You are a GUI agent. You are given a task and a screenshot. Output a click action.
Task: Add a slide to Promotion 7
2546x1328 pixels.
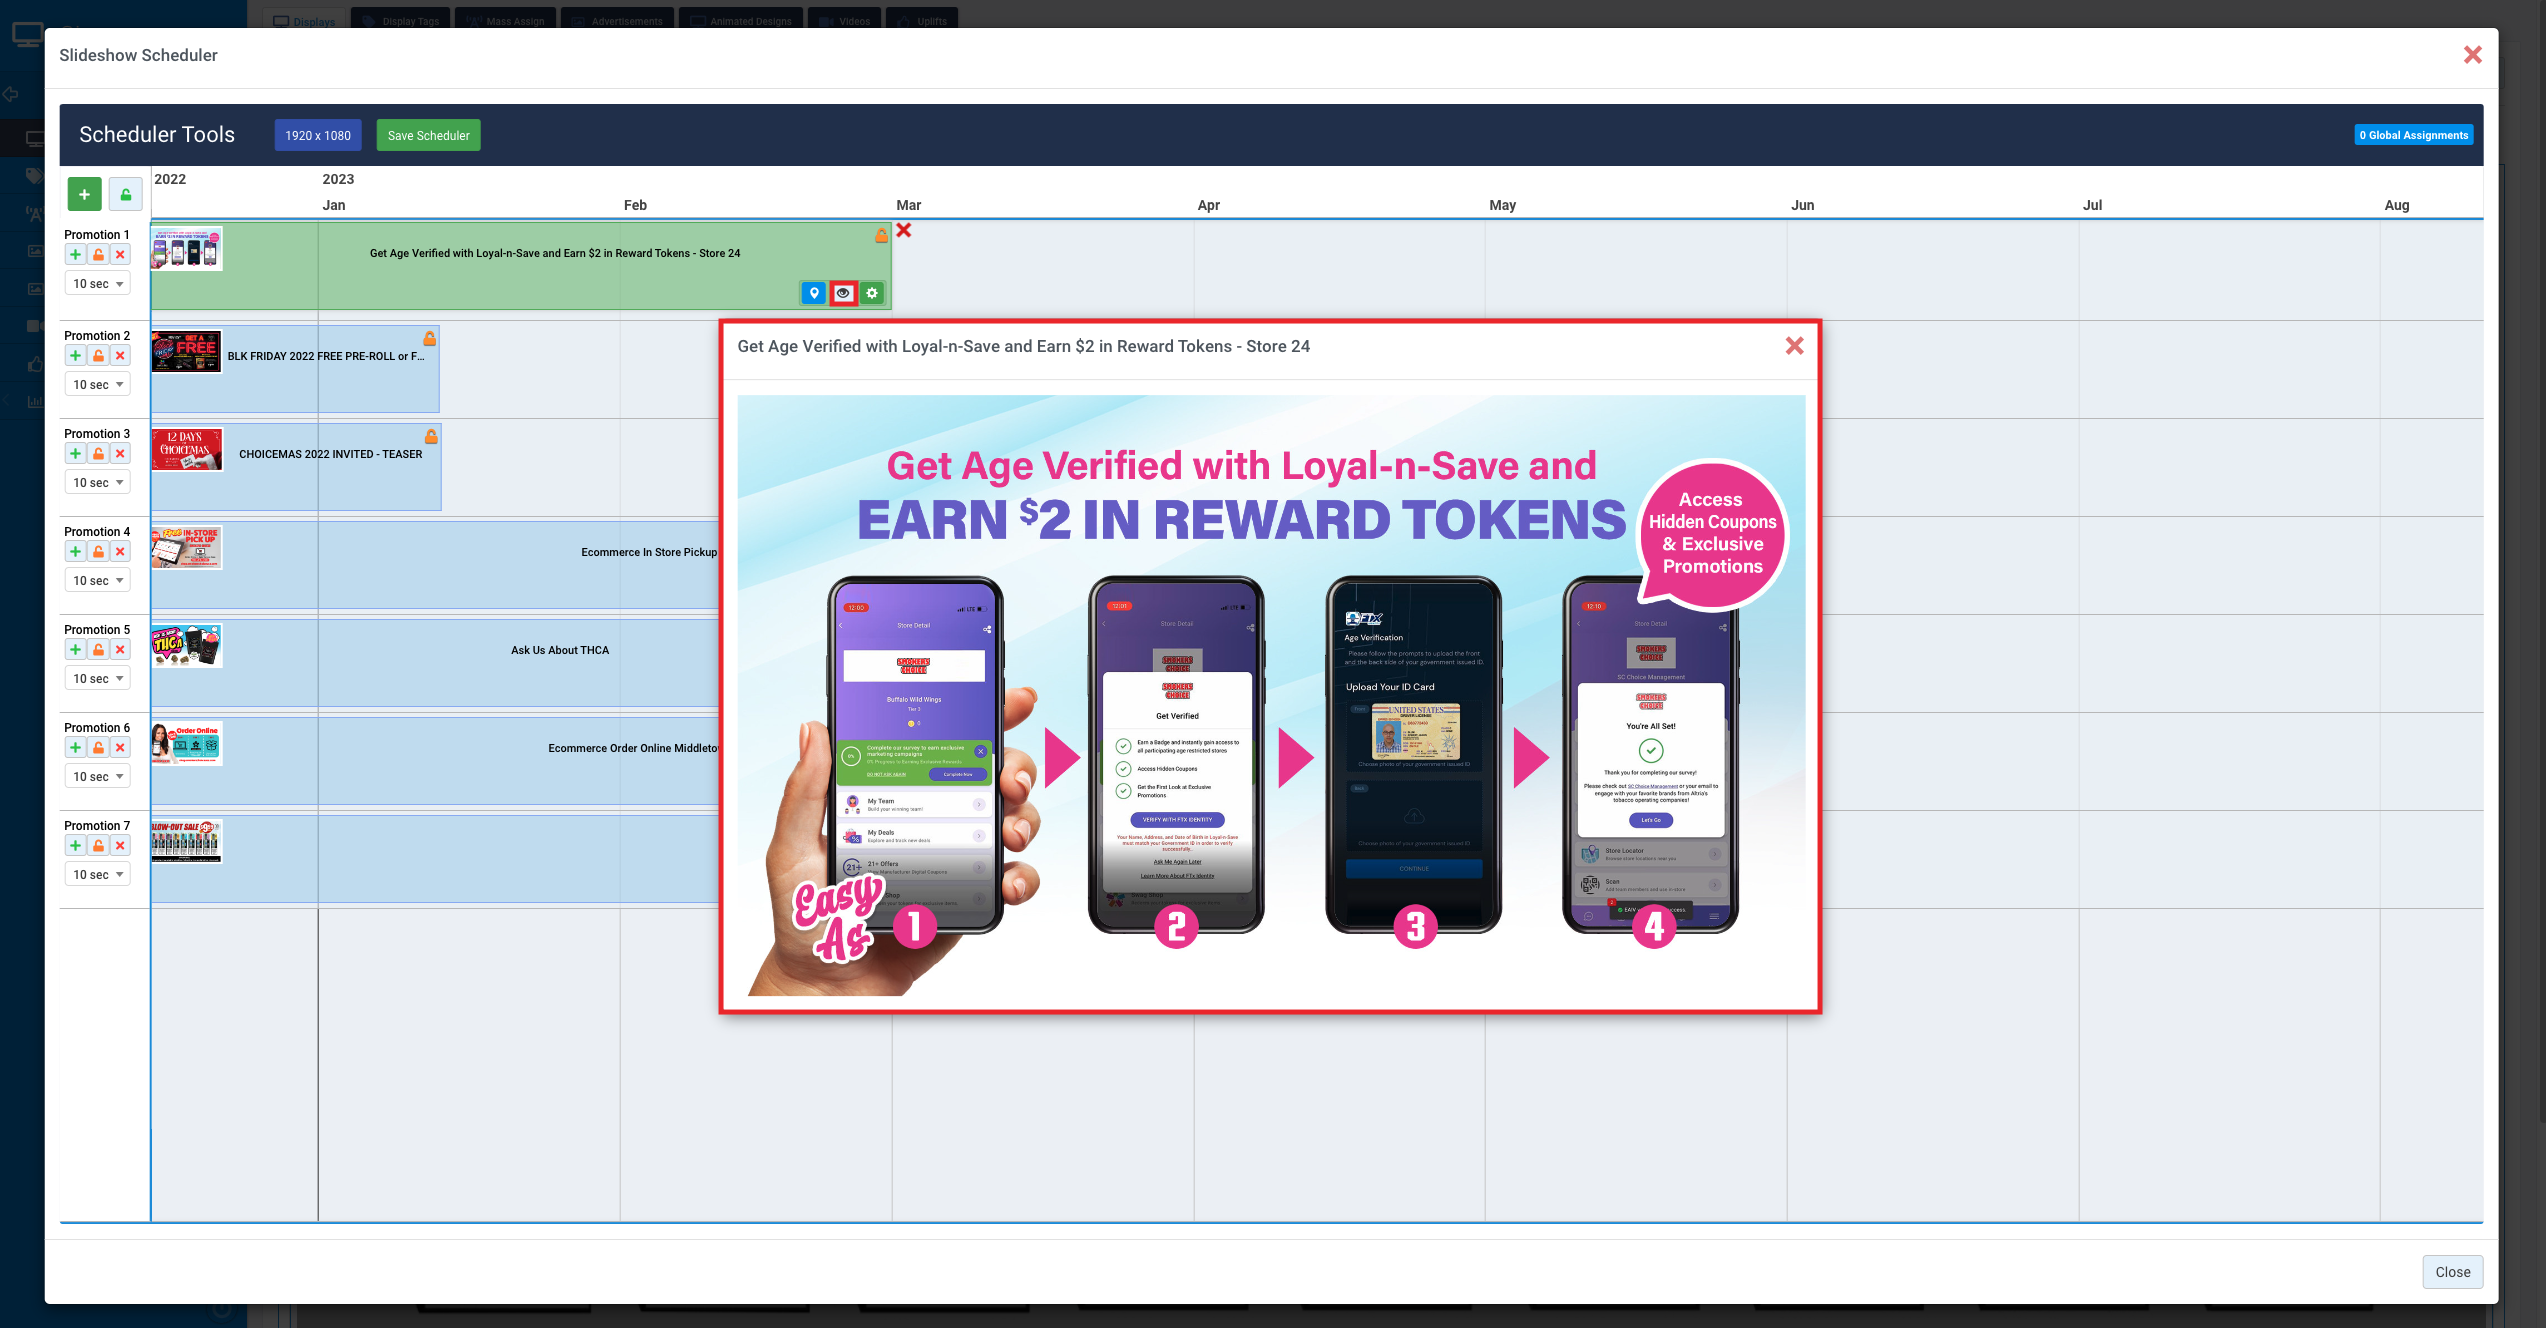76,845
